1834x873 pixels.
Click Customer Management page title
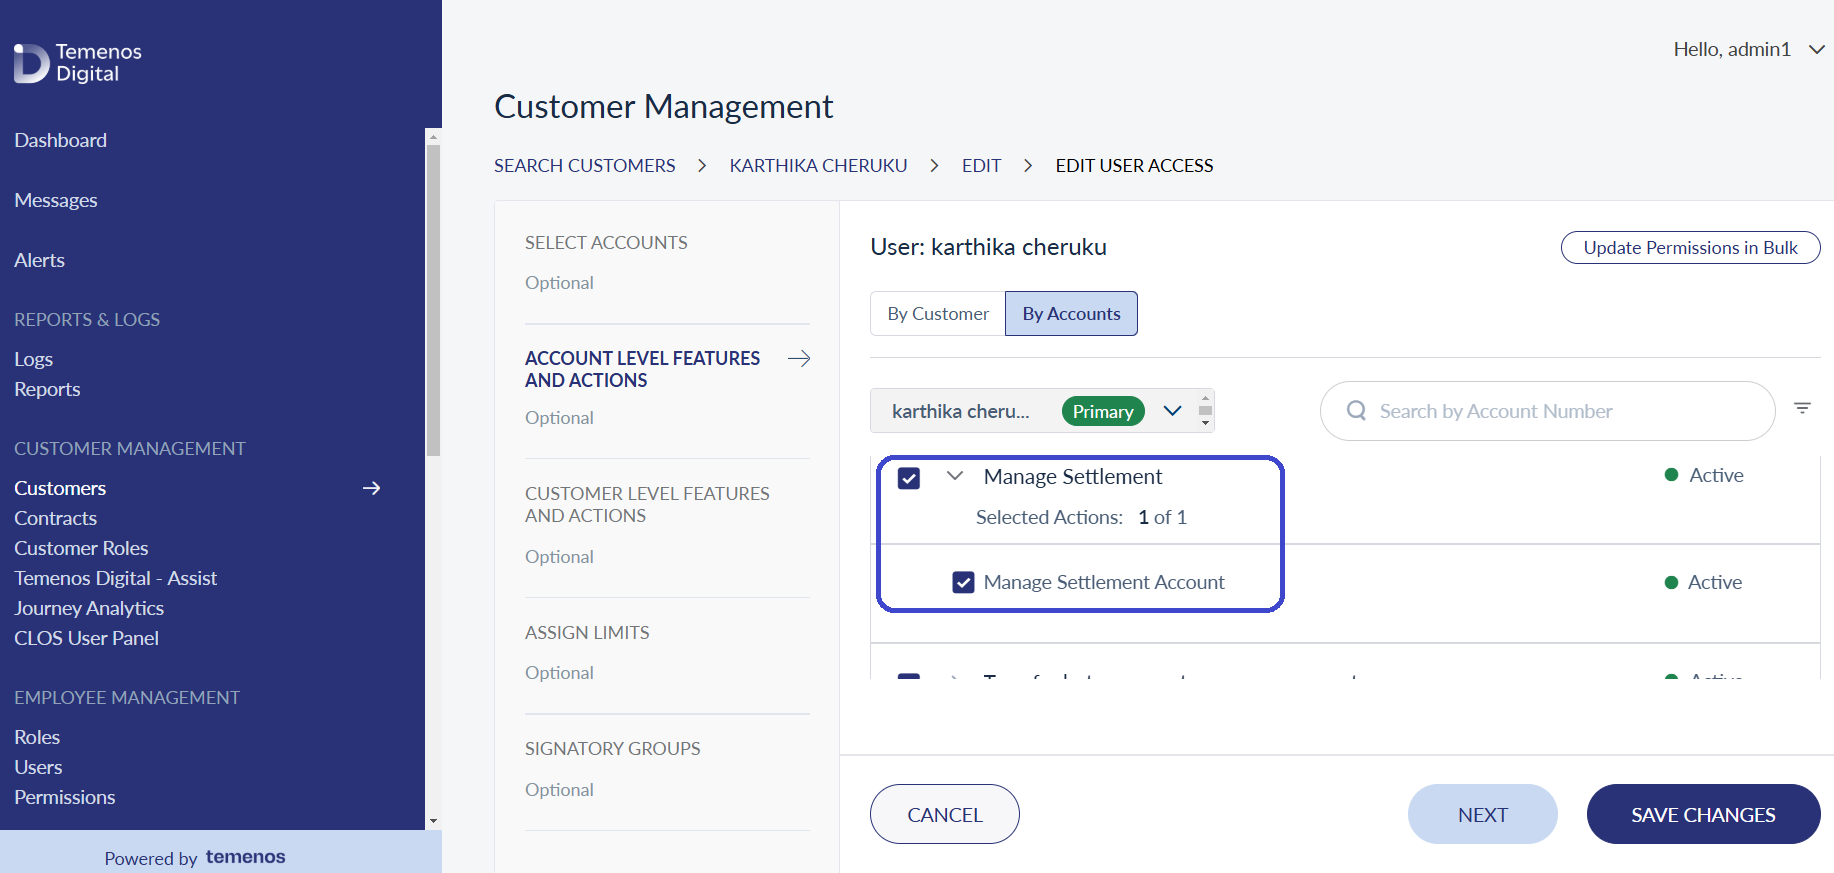[663, 106]
